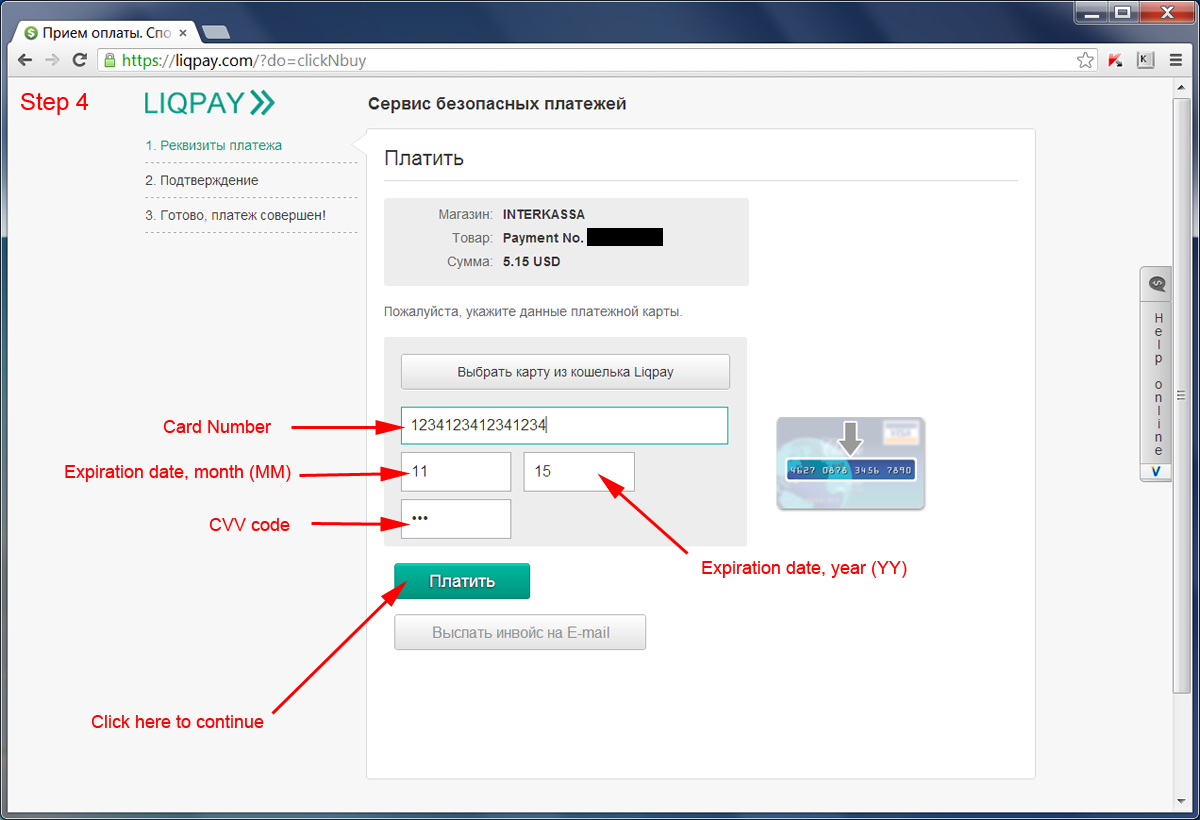Click Выслать инвойс на E-mail button
The image size is (1200, 820).
pos(520,632)
